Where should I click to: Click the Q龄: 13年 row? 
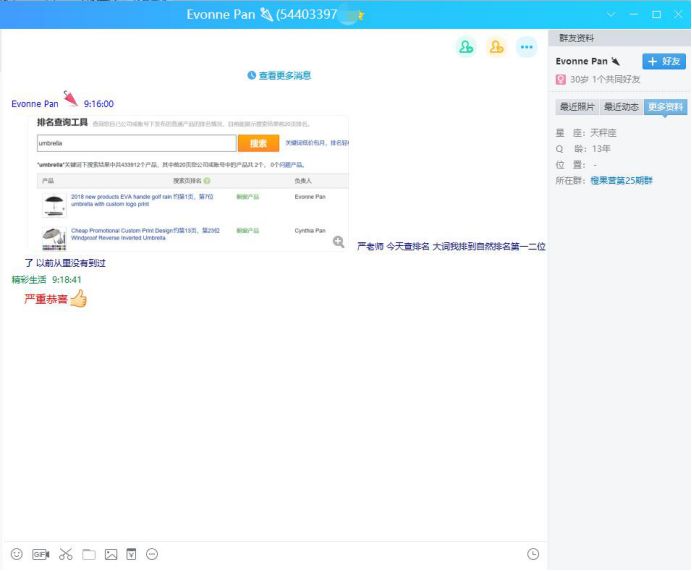583,149
